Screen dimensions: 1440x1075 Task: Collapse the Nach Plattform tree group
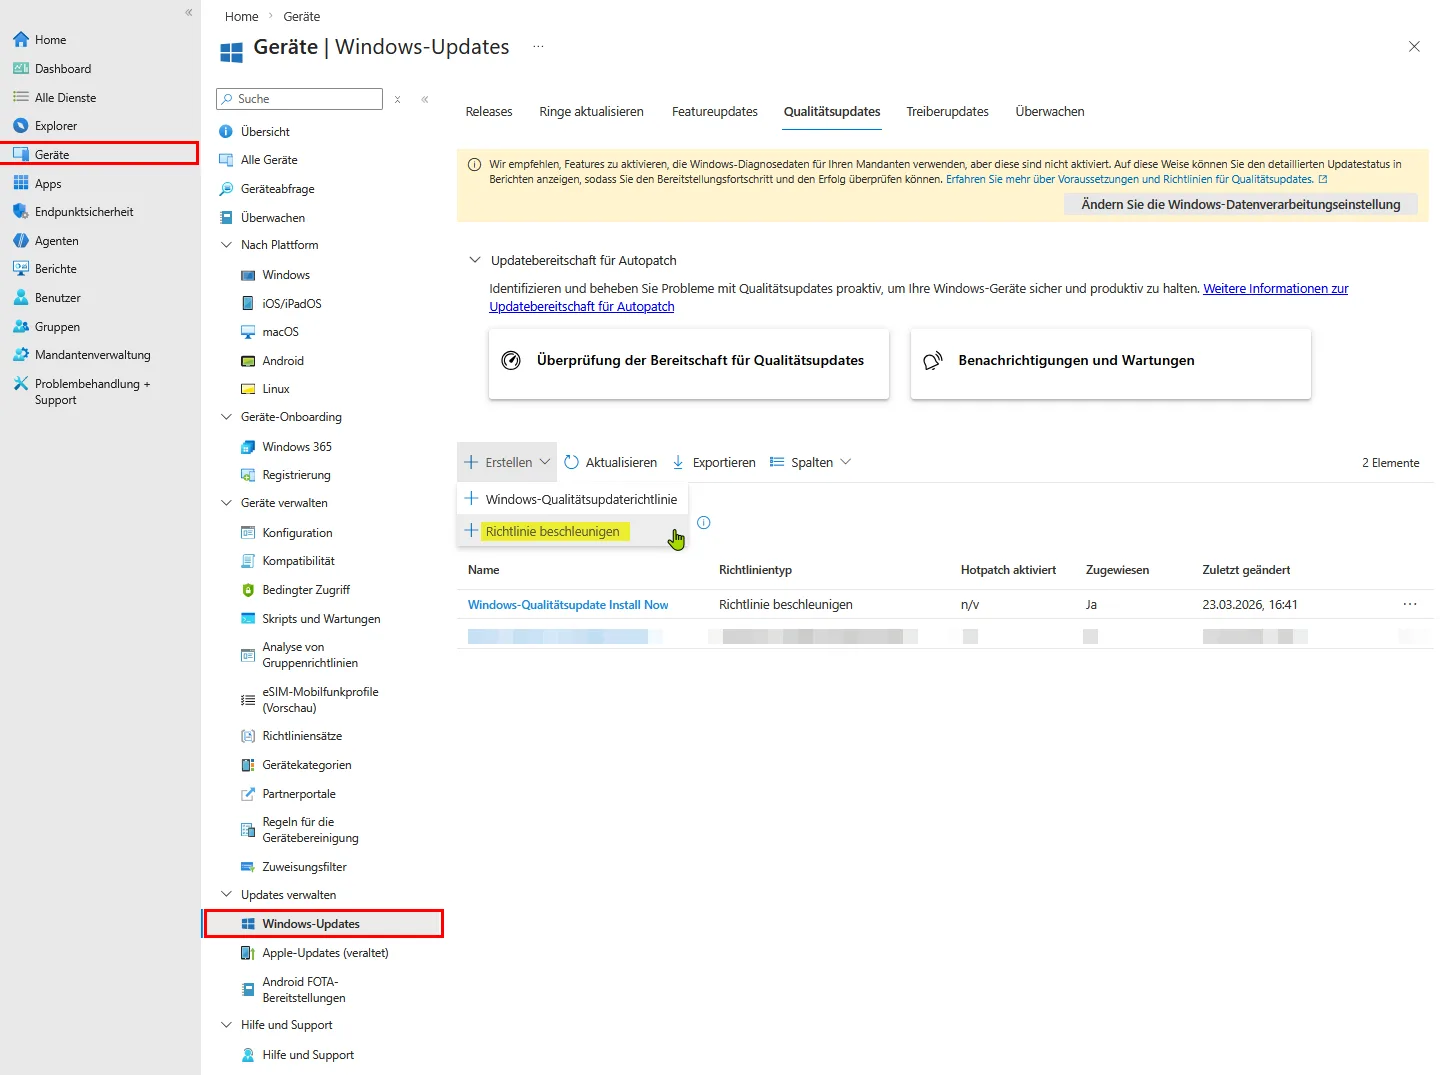tap(226, 245)
